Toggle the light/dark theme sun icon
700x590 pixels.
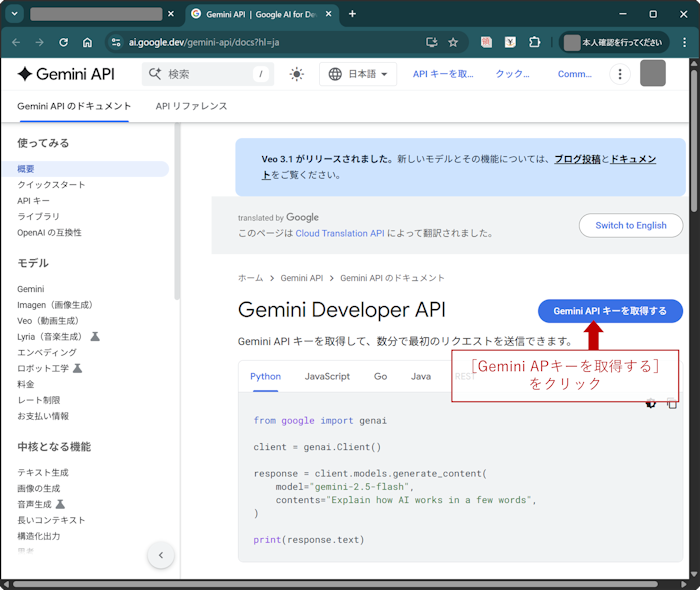pyautogui.click(x=297, y=74)
